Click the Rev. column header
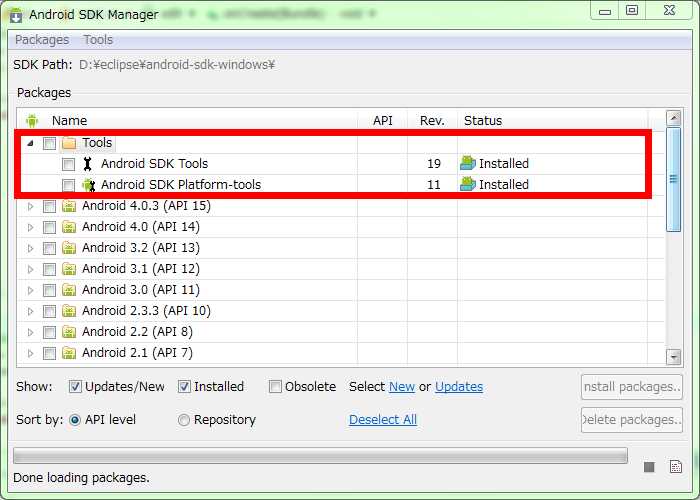The width and height of the screenshot is (700, 500). [x=432, y=121]
